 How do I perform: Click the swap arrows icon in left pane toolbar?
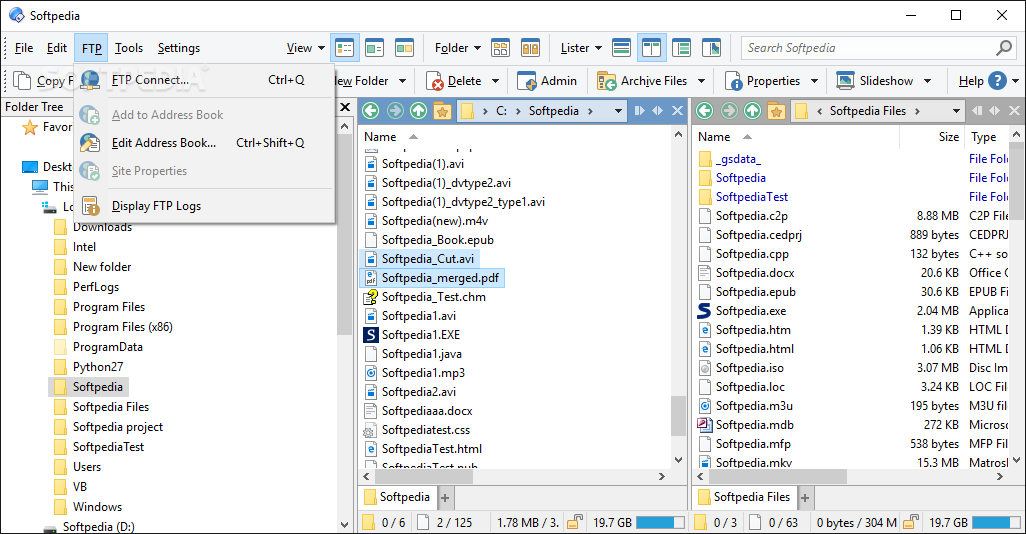[658, 111]
